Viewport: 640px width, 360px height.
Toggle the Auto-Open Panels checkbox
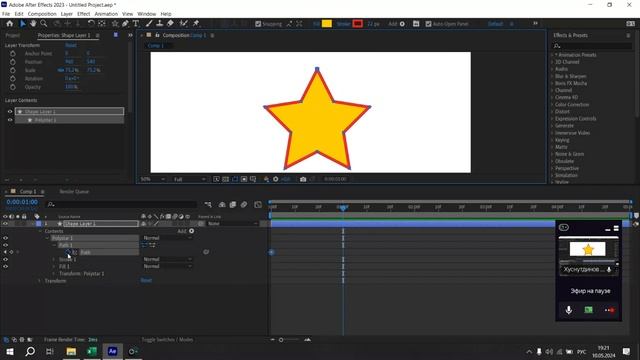point(428,24)
